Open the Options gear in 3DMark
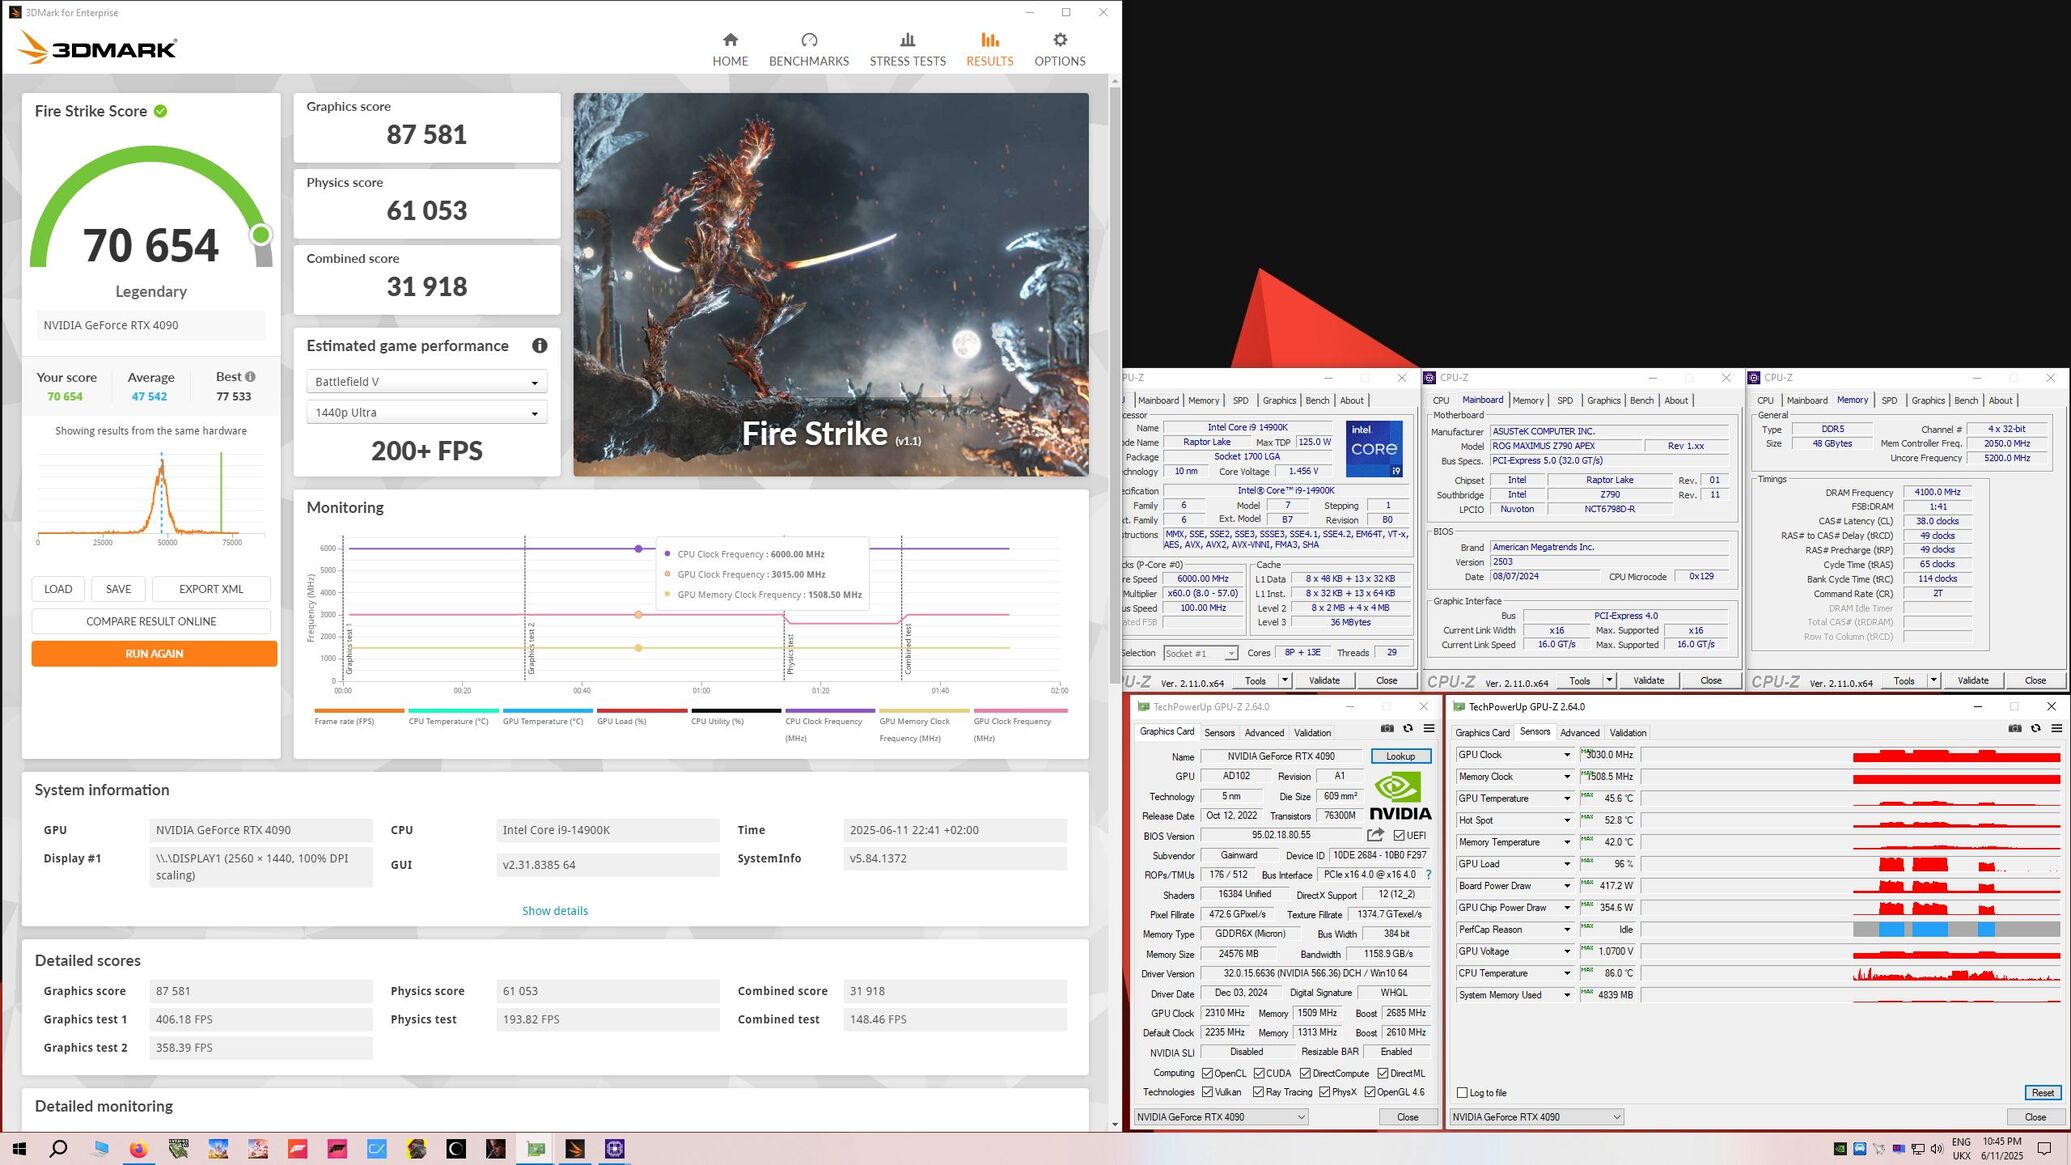Image resolution: width=2071 pixels, height=1165 pixels. (1059, 49)
